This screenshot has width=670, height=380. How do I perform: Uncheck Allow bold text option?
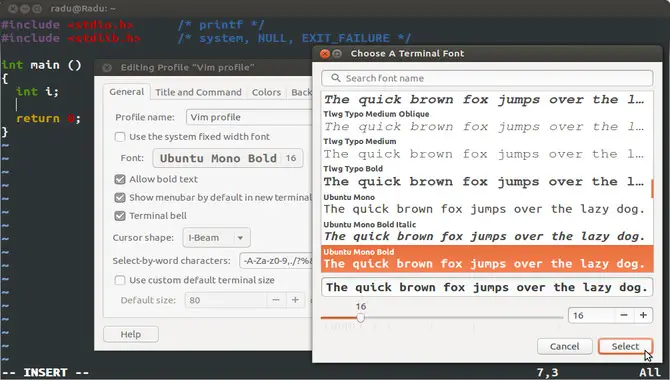pyautogui.click(x=120, y=180)
